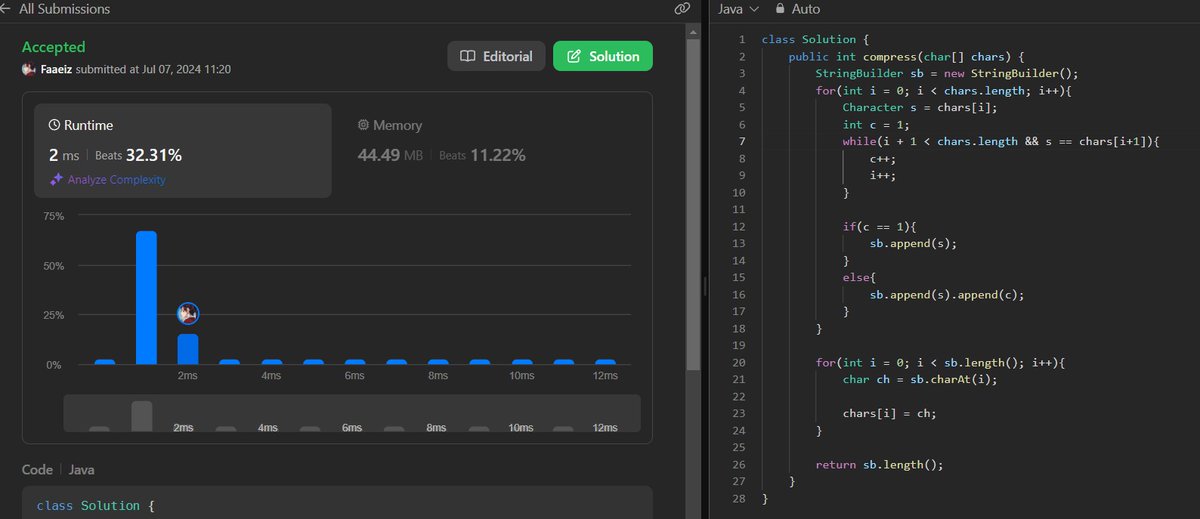Click 'Beats 11.22%' memory text
1200x519 pixels.
click(482, 155)
